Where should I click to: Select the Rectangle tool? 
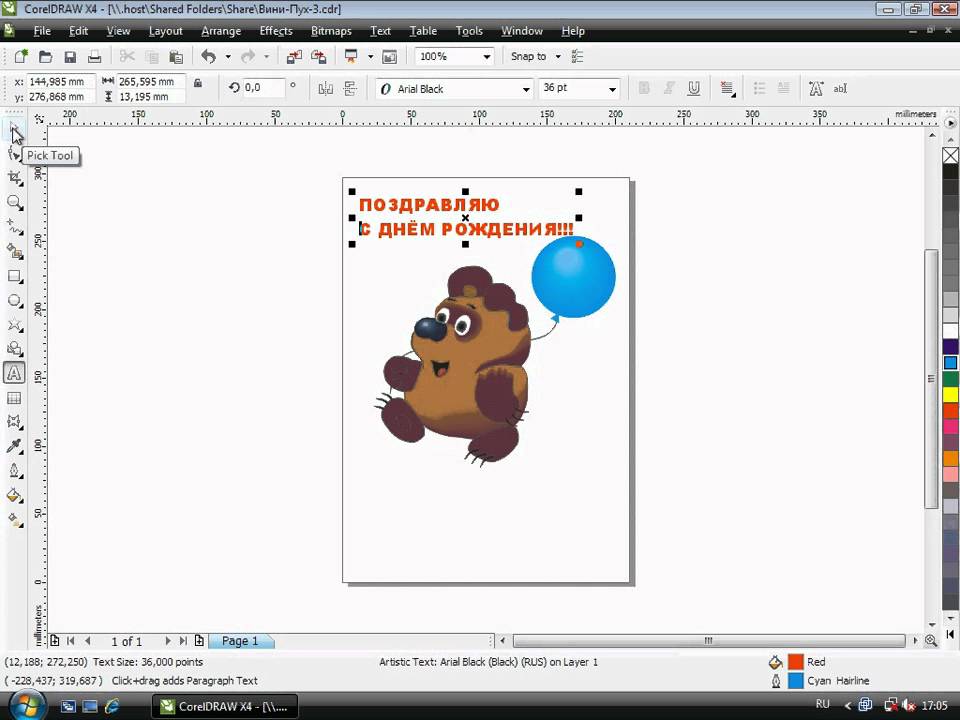click(x=15, y=276)
